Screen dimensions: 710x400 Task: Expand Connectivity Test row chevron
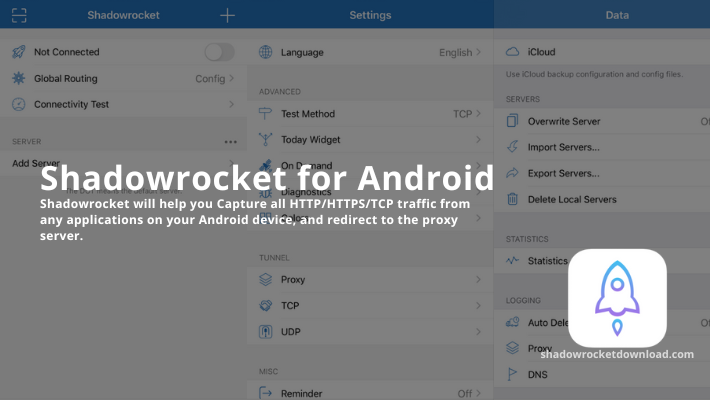pos(231,104)
